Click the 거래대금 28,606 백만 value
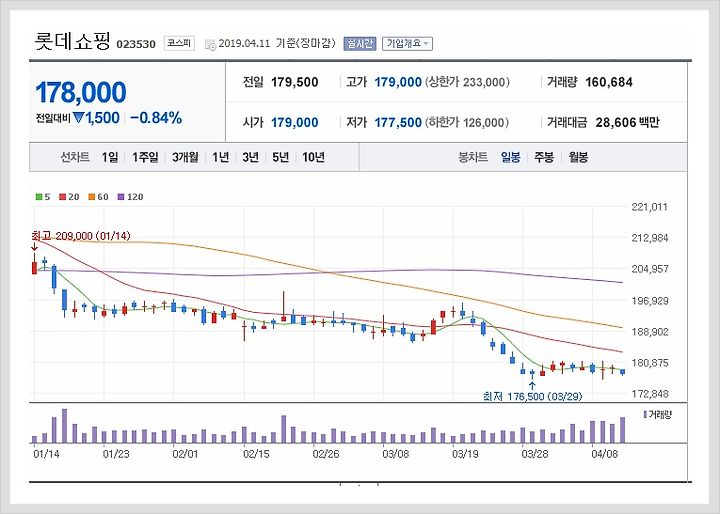 pyautogui.click(x=627, y=123)
